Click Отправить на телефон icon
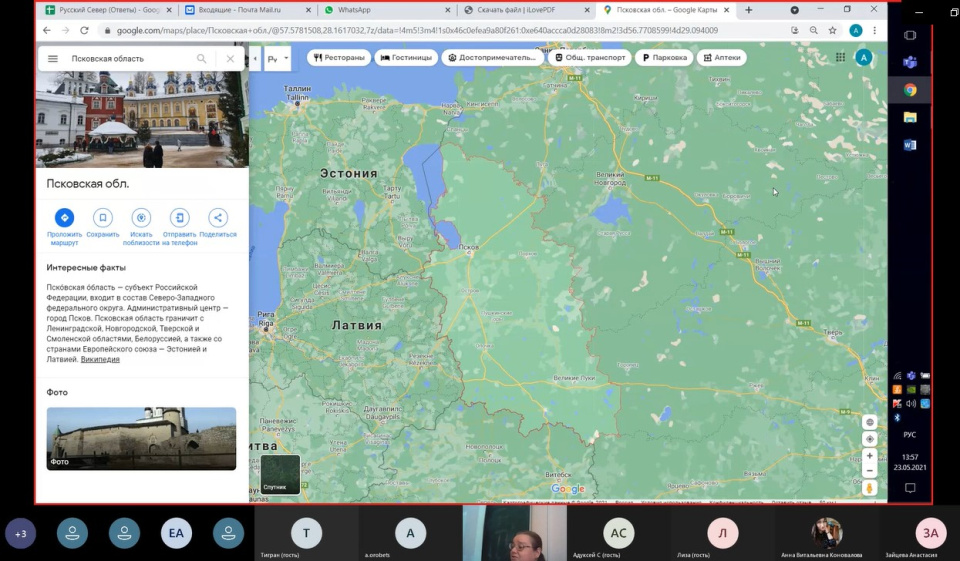Image resolution: width=960 pixels, height=561 pixels. point(179,217)
